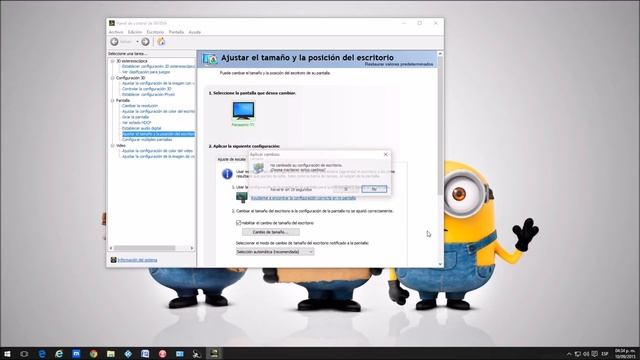Select Establecer configuración PhysX

tap(148, 94)
